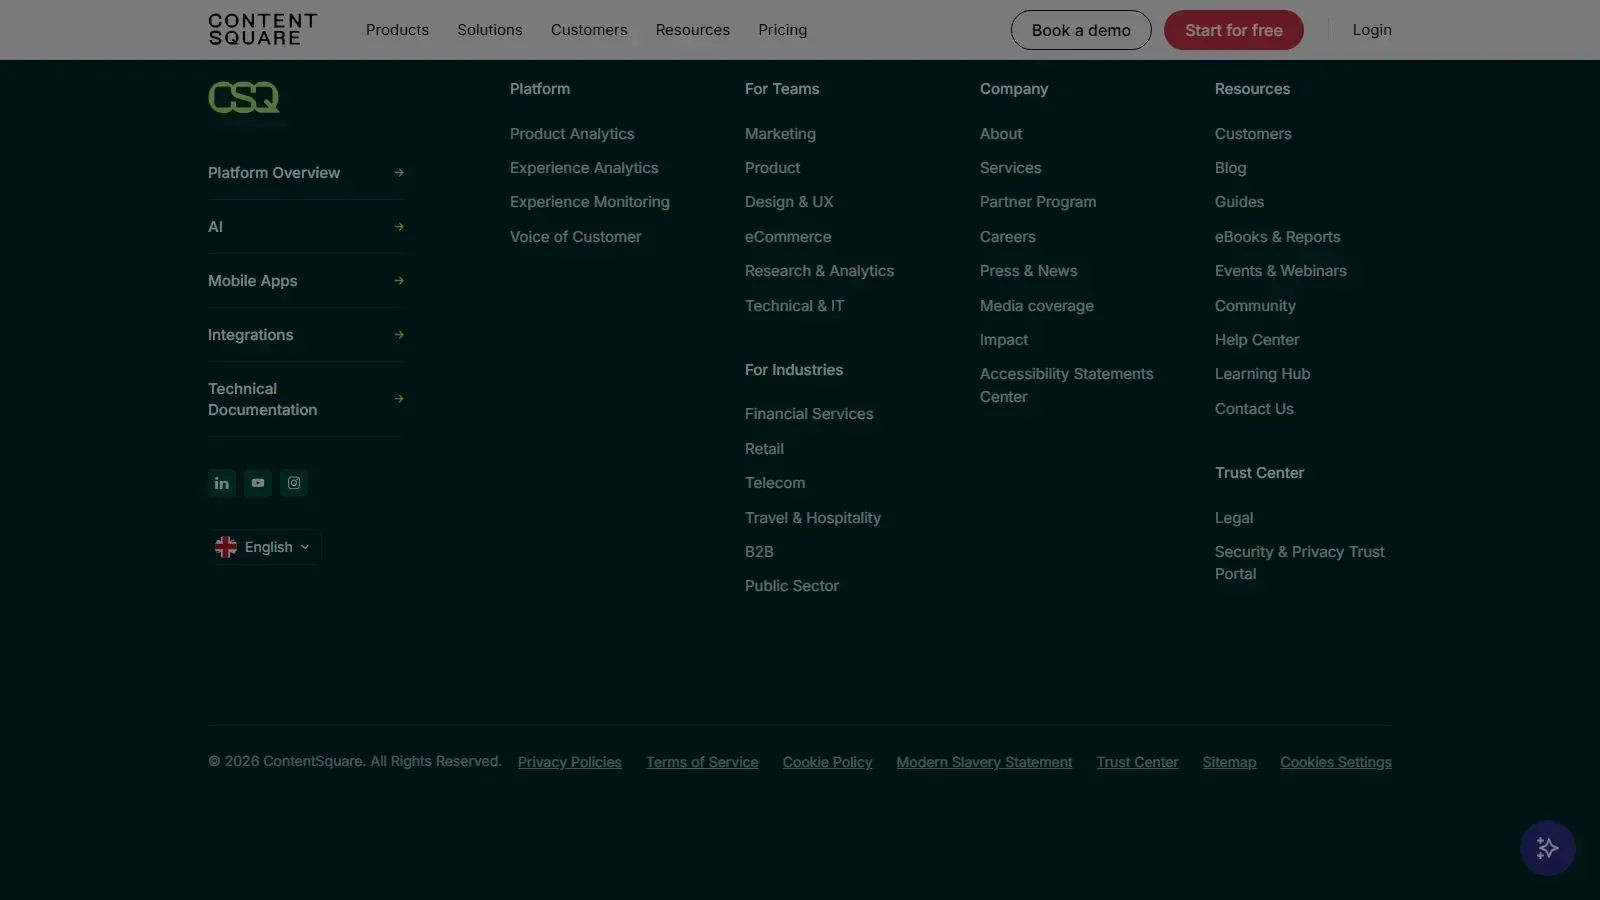Image resolution: width=1600 pixels, height=900 pixels.
Task: Open Careers link
Action: point(1008,237)
